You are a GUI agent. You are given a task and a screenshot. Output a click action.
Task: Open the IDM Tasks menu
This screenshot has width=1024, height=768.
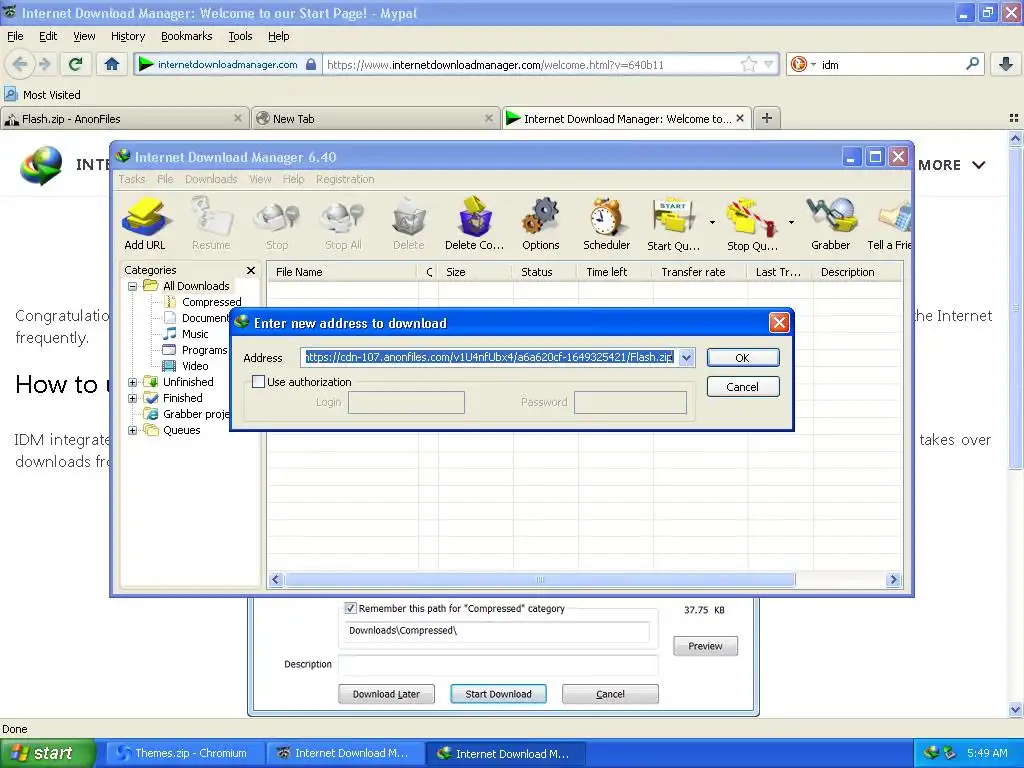click(x=132, y=179)
